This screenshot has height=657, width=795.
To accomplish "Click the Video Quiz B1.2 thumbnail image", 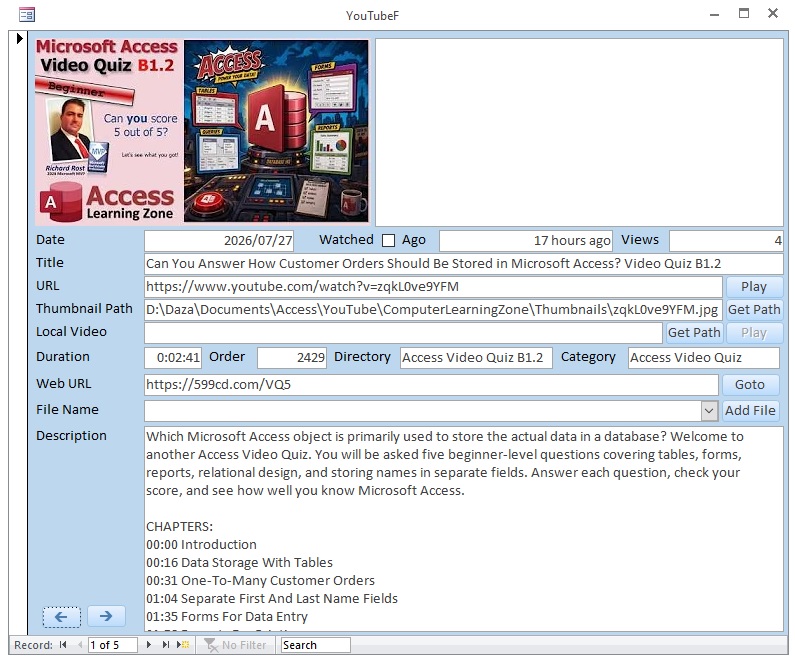I will pyautogui.click(x=107, y=131).
